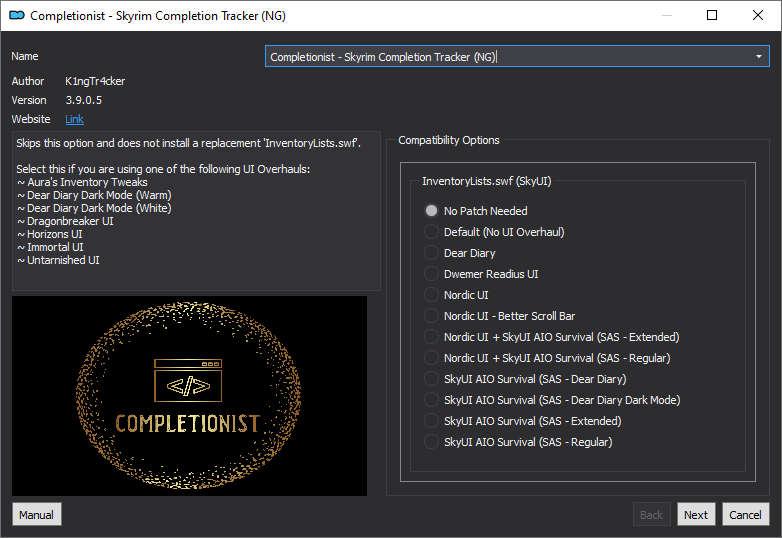Maximize the installer window
The image size is (782, 538).
pos(712,15)
